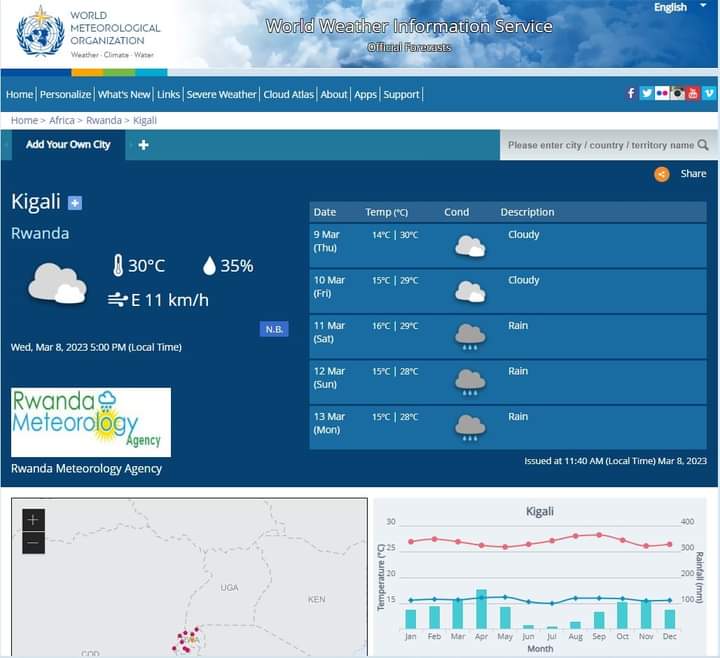
Task: Open the Cloud Atlas menu item
Action: [x=289, y=94]
